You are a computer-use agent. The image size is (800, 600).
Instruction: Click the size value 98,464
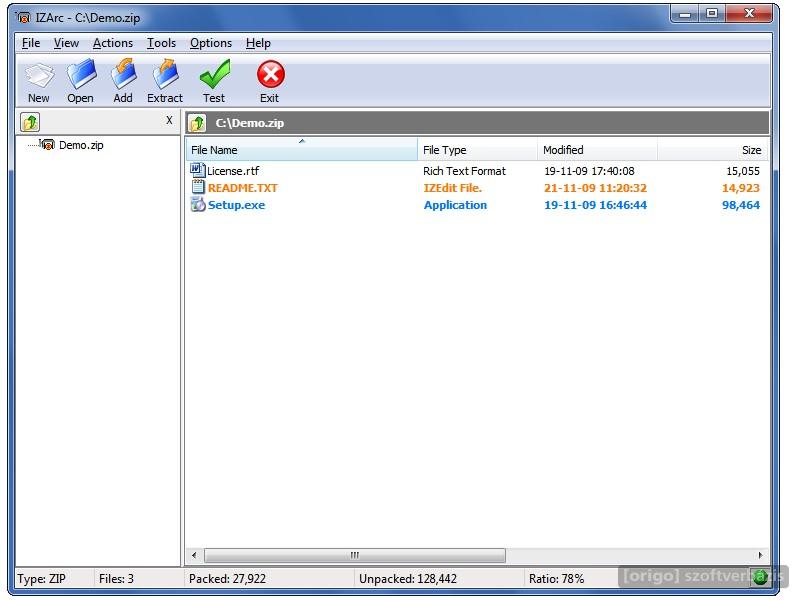pos(741,205)
